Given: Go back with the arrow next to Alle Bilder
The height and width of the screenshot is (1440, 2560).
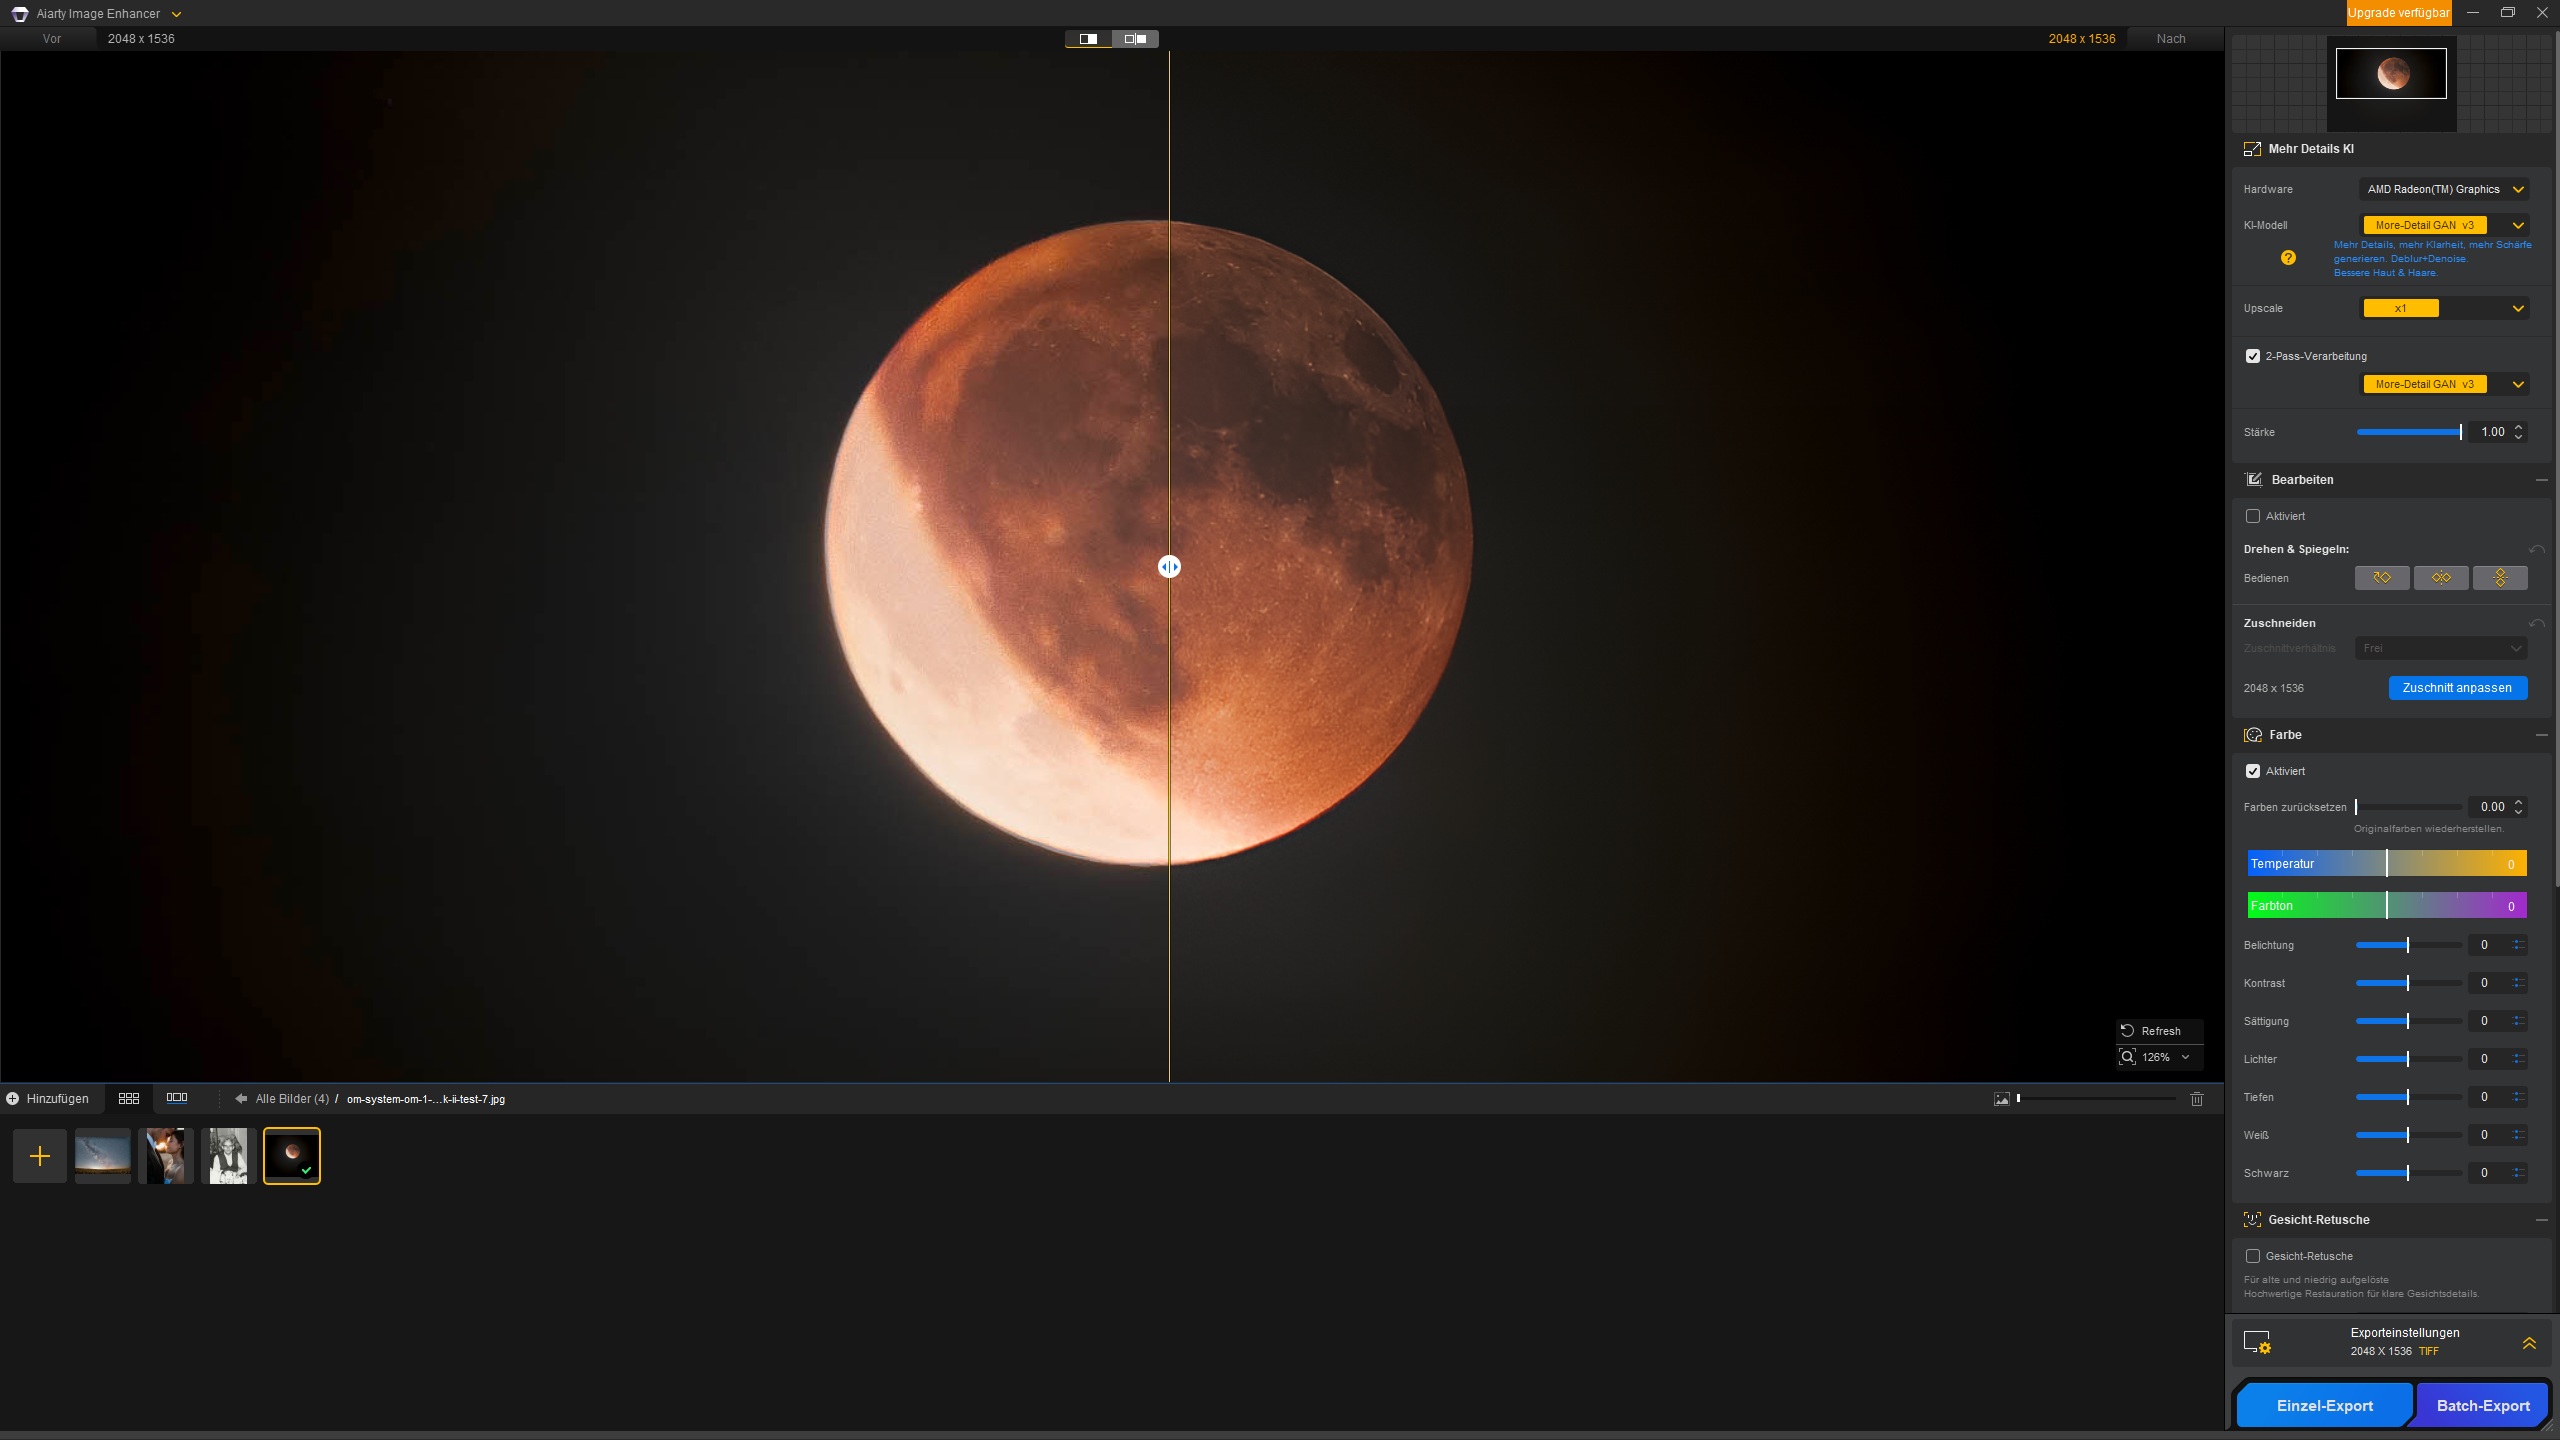Looking at the screenshot, I should pyautogui.click(x=241, y=1098).
